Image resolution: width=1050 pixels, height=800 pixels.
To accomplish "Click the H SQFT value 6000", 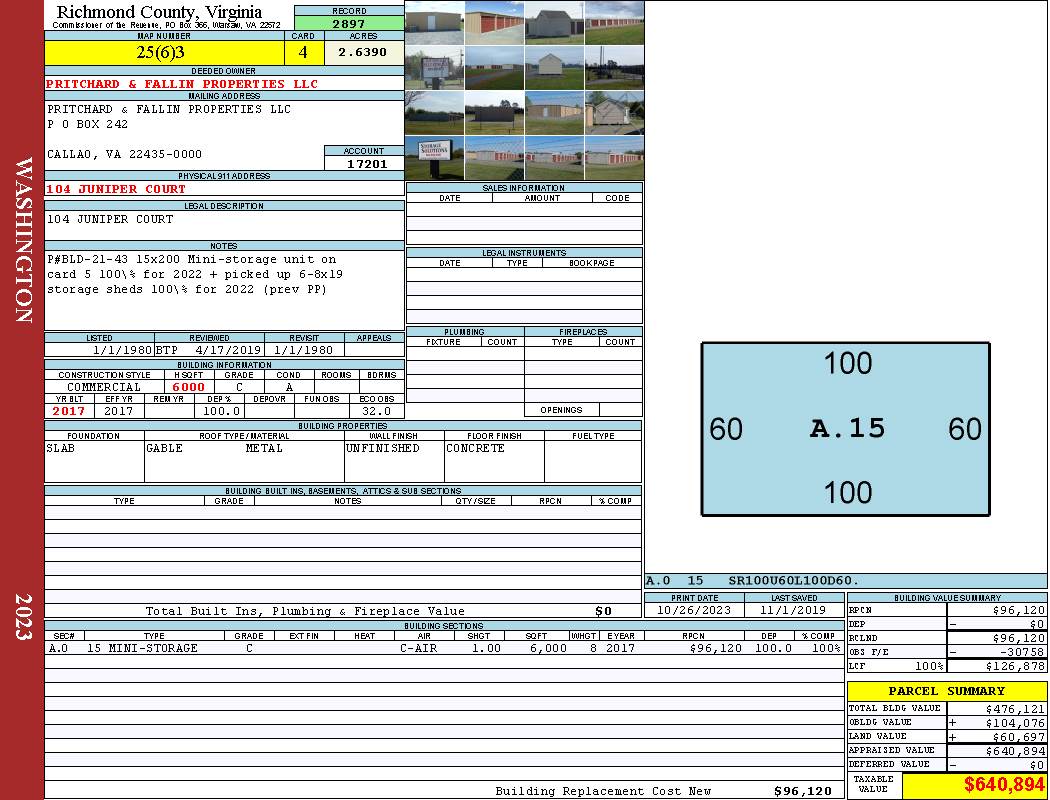I will (x=188, y=387).
